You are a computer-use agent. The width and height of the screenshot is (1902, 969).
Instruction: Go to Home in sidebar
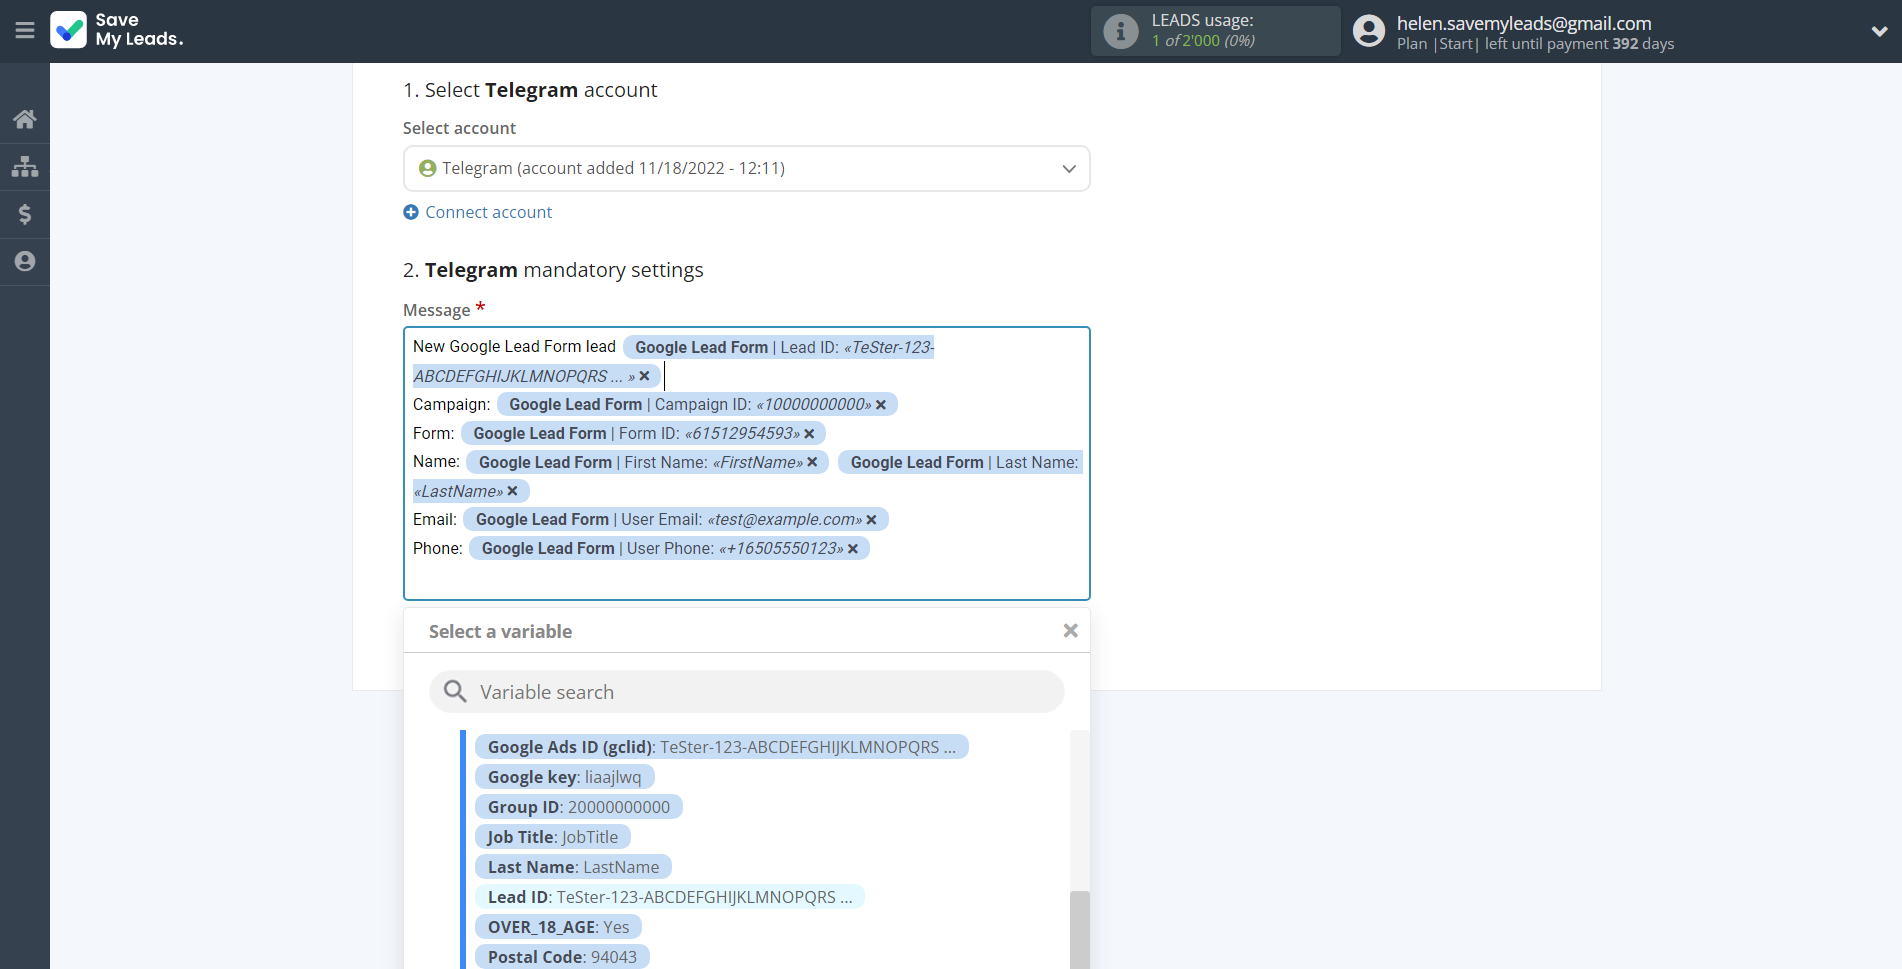(25, 119)
